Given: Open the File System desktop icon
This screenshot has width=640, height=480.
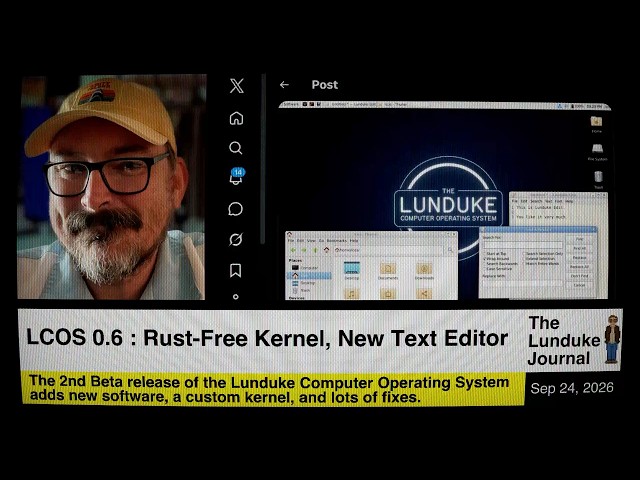Looking at the screenshot, I should coord(597,151).
